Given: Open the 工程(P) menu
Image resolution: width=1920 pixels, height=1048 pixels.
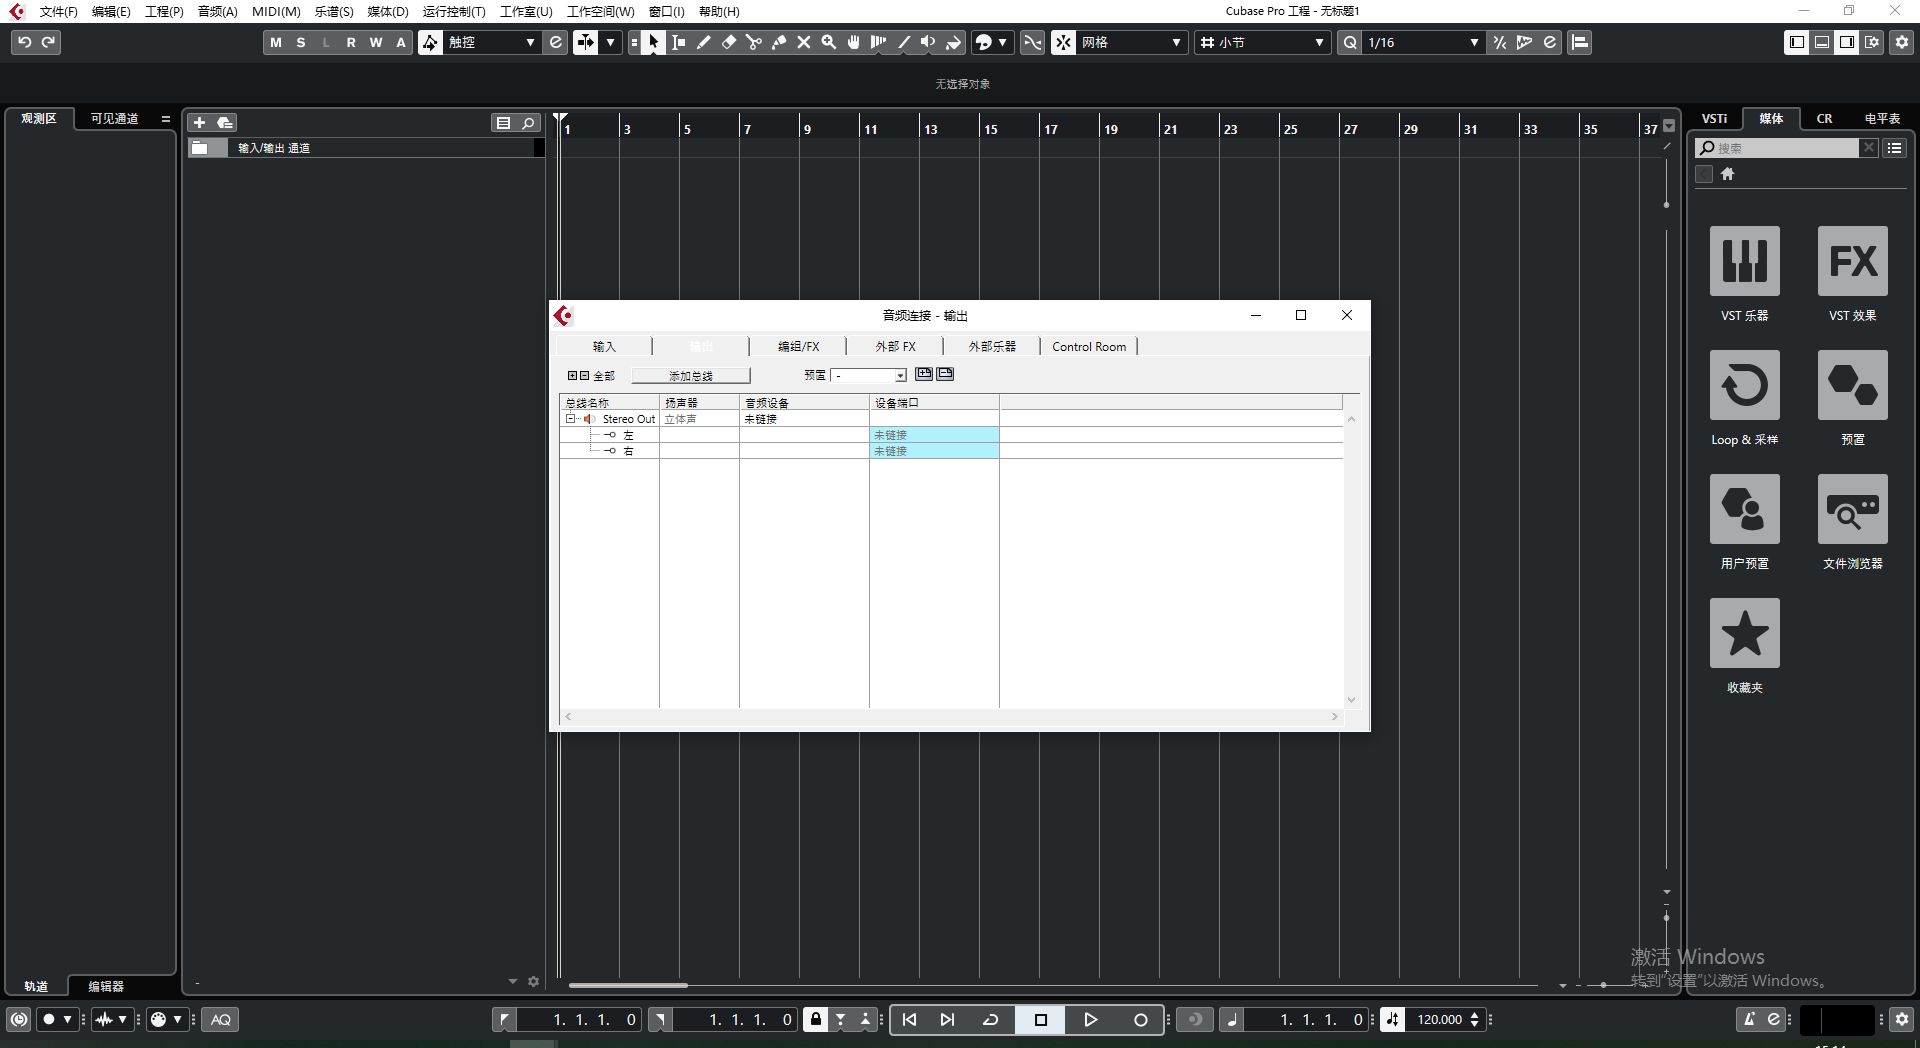Looking at the screenshot, I should click(x=164, y=11).
